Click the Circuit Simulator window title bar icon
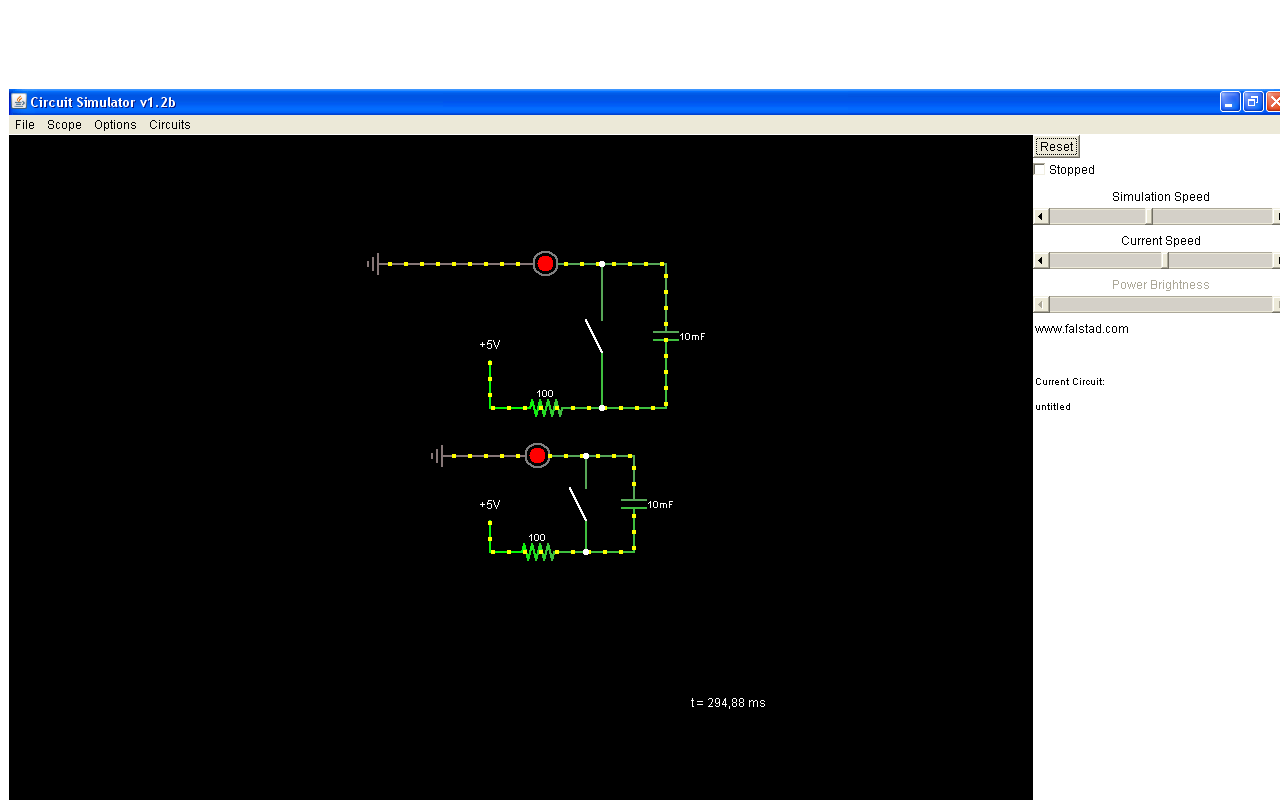Viewport: 1280px width, 800px height. tap(19, 101)
